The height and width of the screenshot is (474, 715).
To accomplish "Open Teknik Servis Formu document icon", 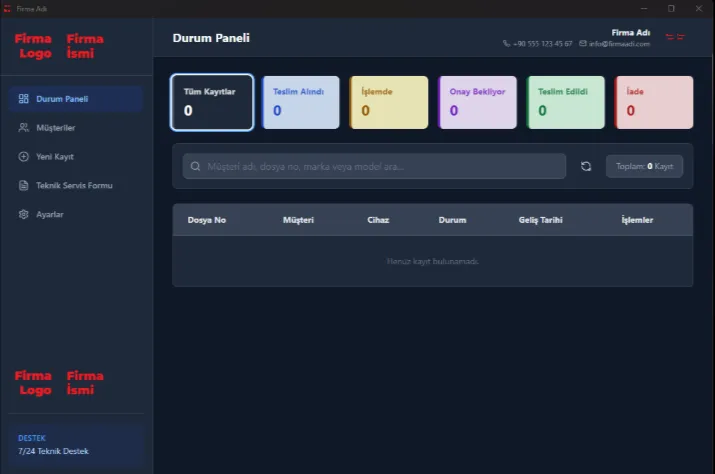I will click(x=24, y=186).
